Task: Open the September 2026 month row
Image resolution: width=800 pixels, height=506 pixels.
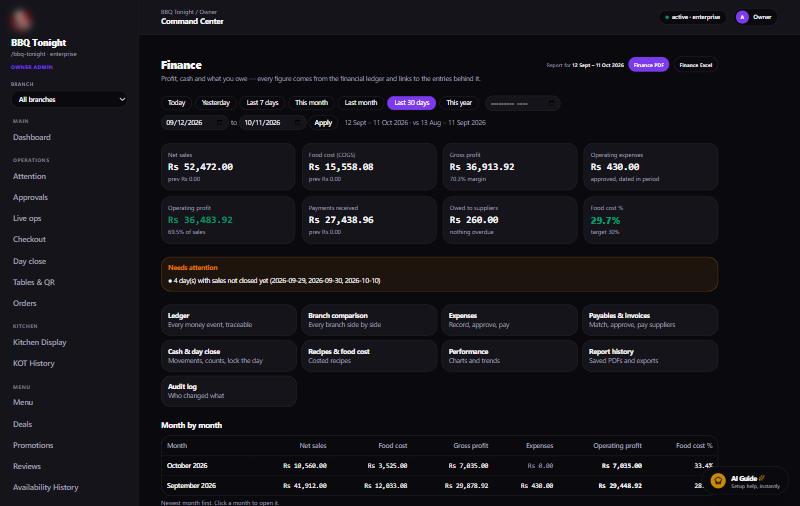Action: click(x=439, y=486)
